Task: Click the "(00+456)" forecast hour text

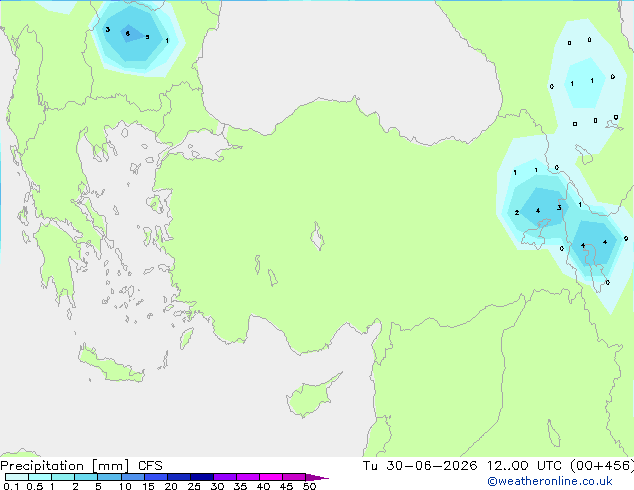Action: 602,466
